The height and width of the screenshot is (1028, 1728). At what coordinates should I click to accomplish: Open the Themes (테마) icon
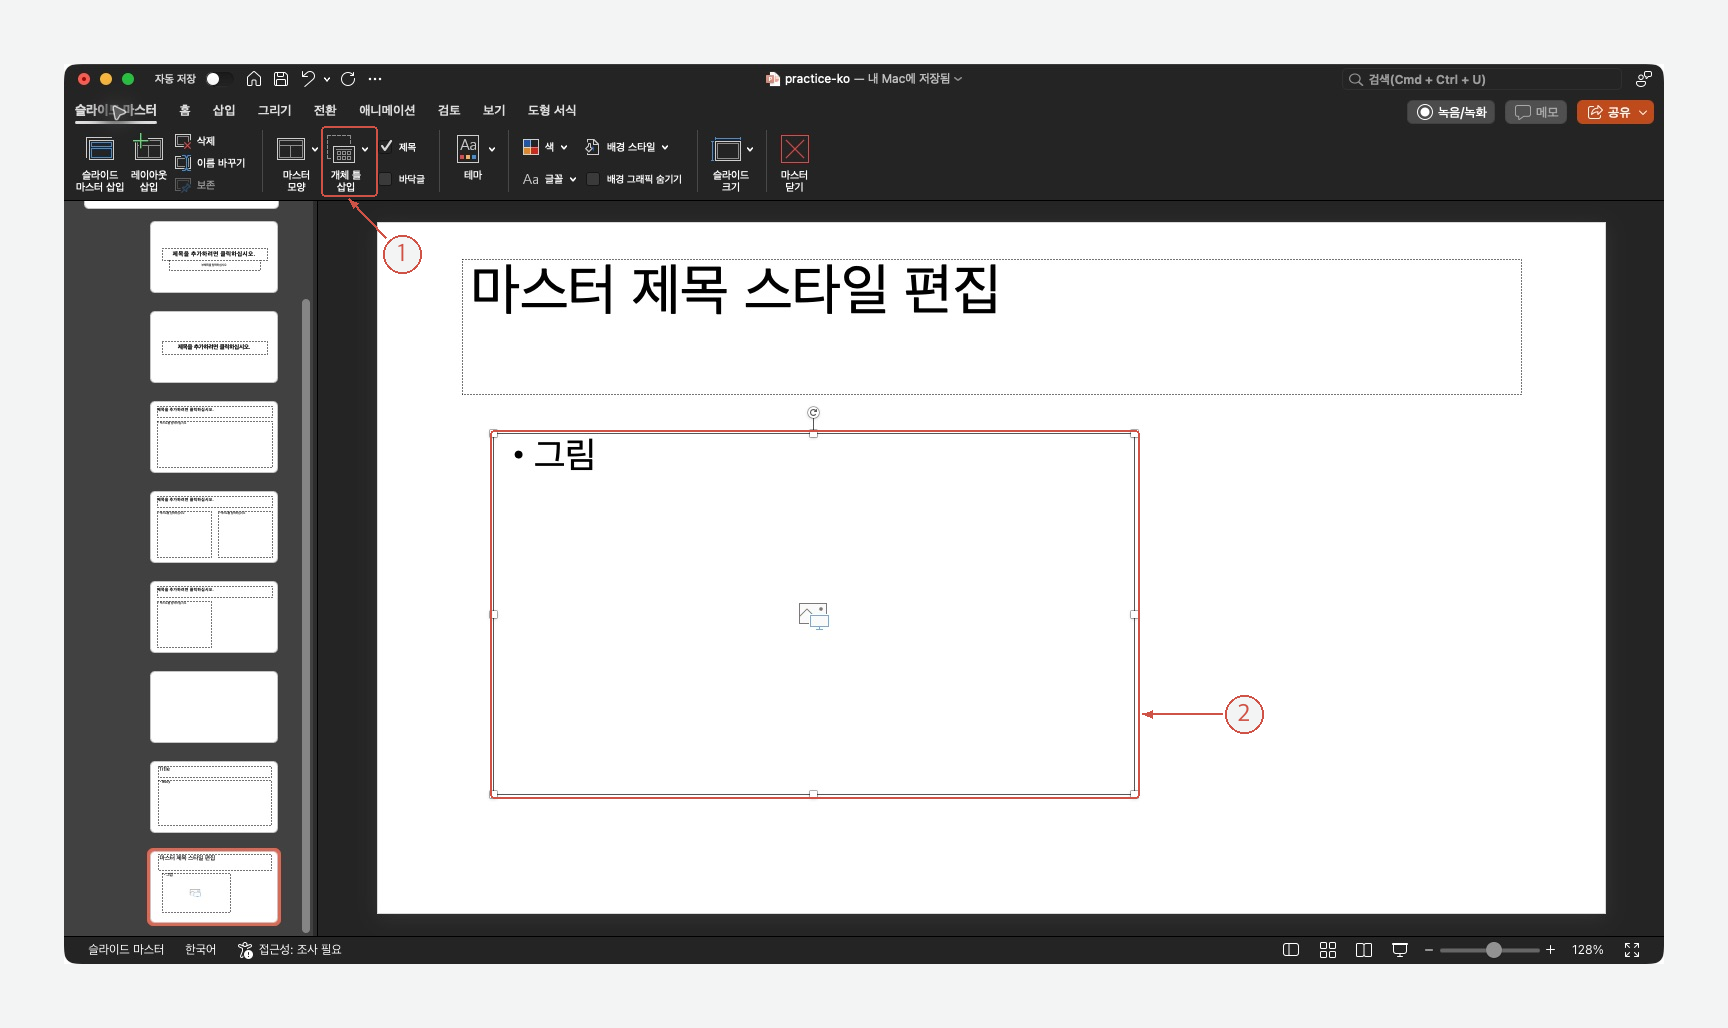click(468, 149)
